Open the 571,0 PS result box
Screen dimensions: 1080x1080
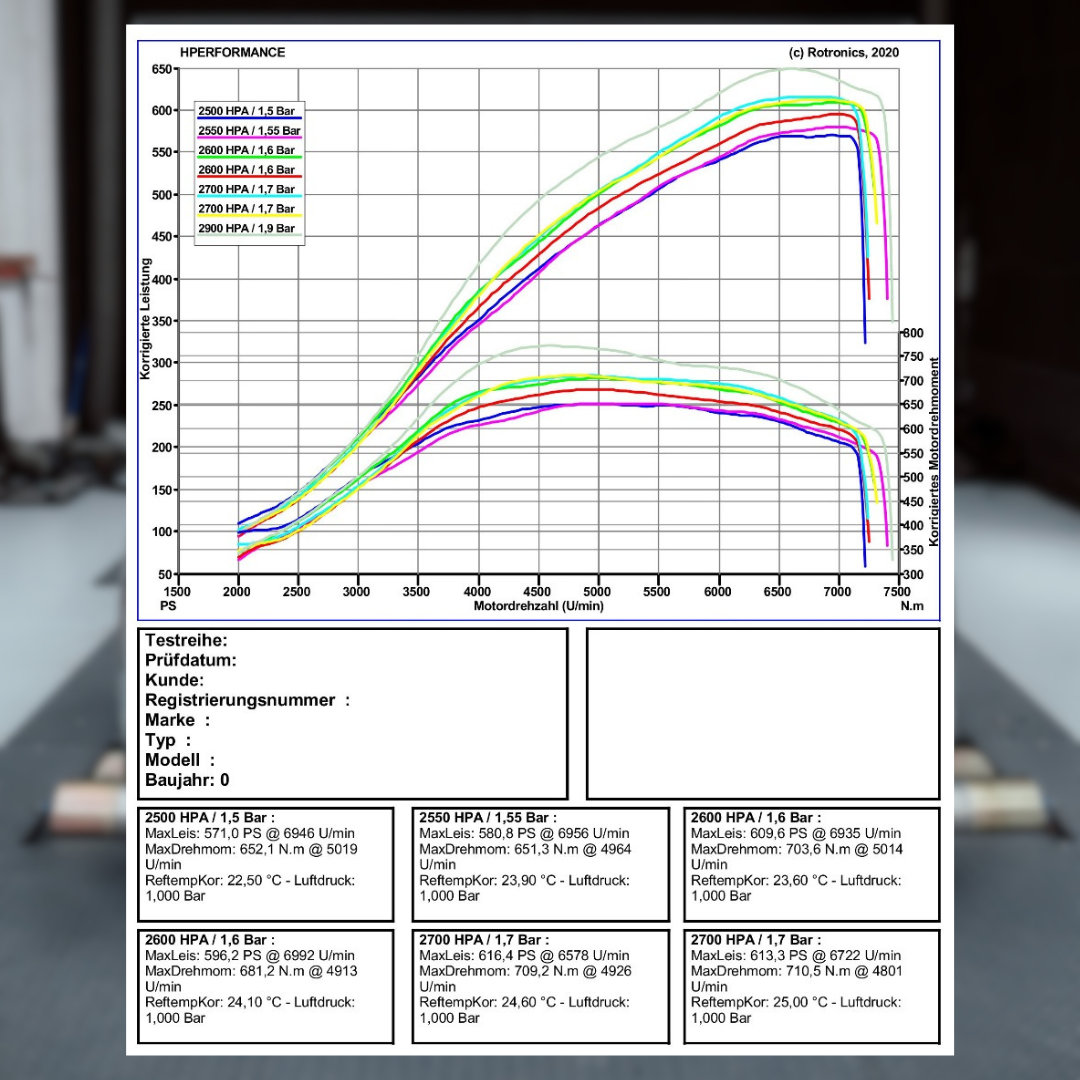(x=265, y=864)
